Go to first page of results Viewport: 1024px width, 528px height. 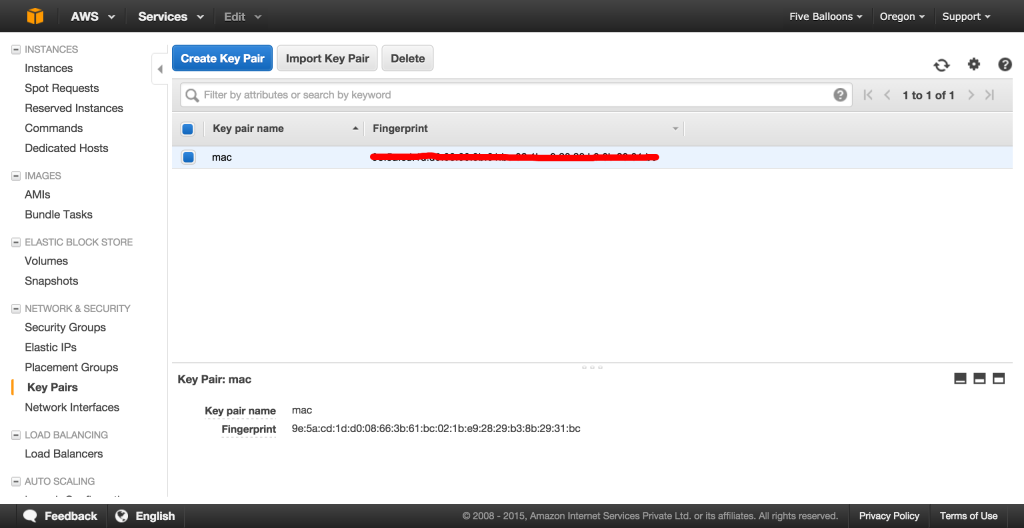(x=868, y=95)
